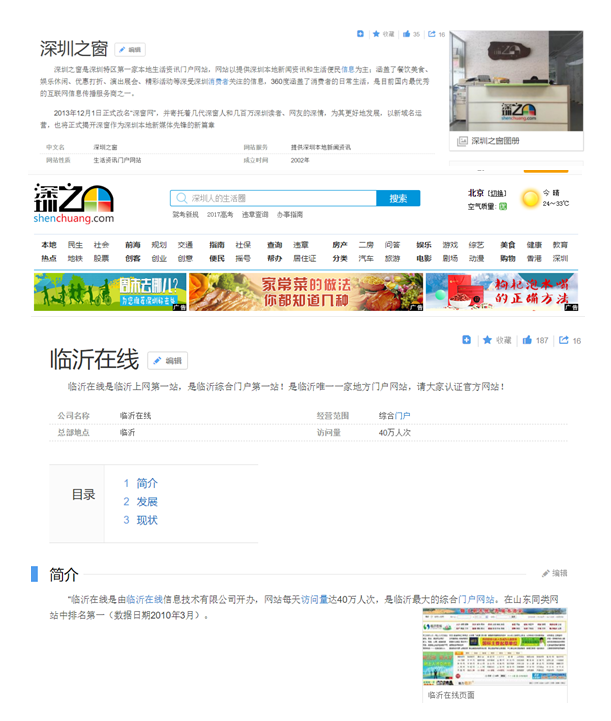This screenshot has width=611, height=721.
Task: Click the blue 门户网站 link in 简介 paragraph
Action: [x=476, y=600]
